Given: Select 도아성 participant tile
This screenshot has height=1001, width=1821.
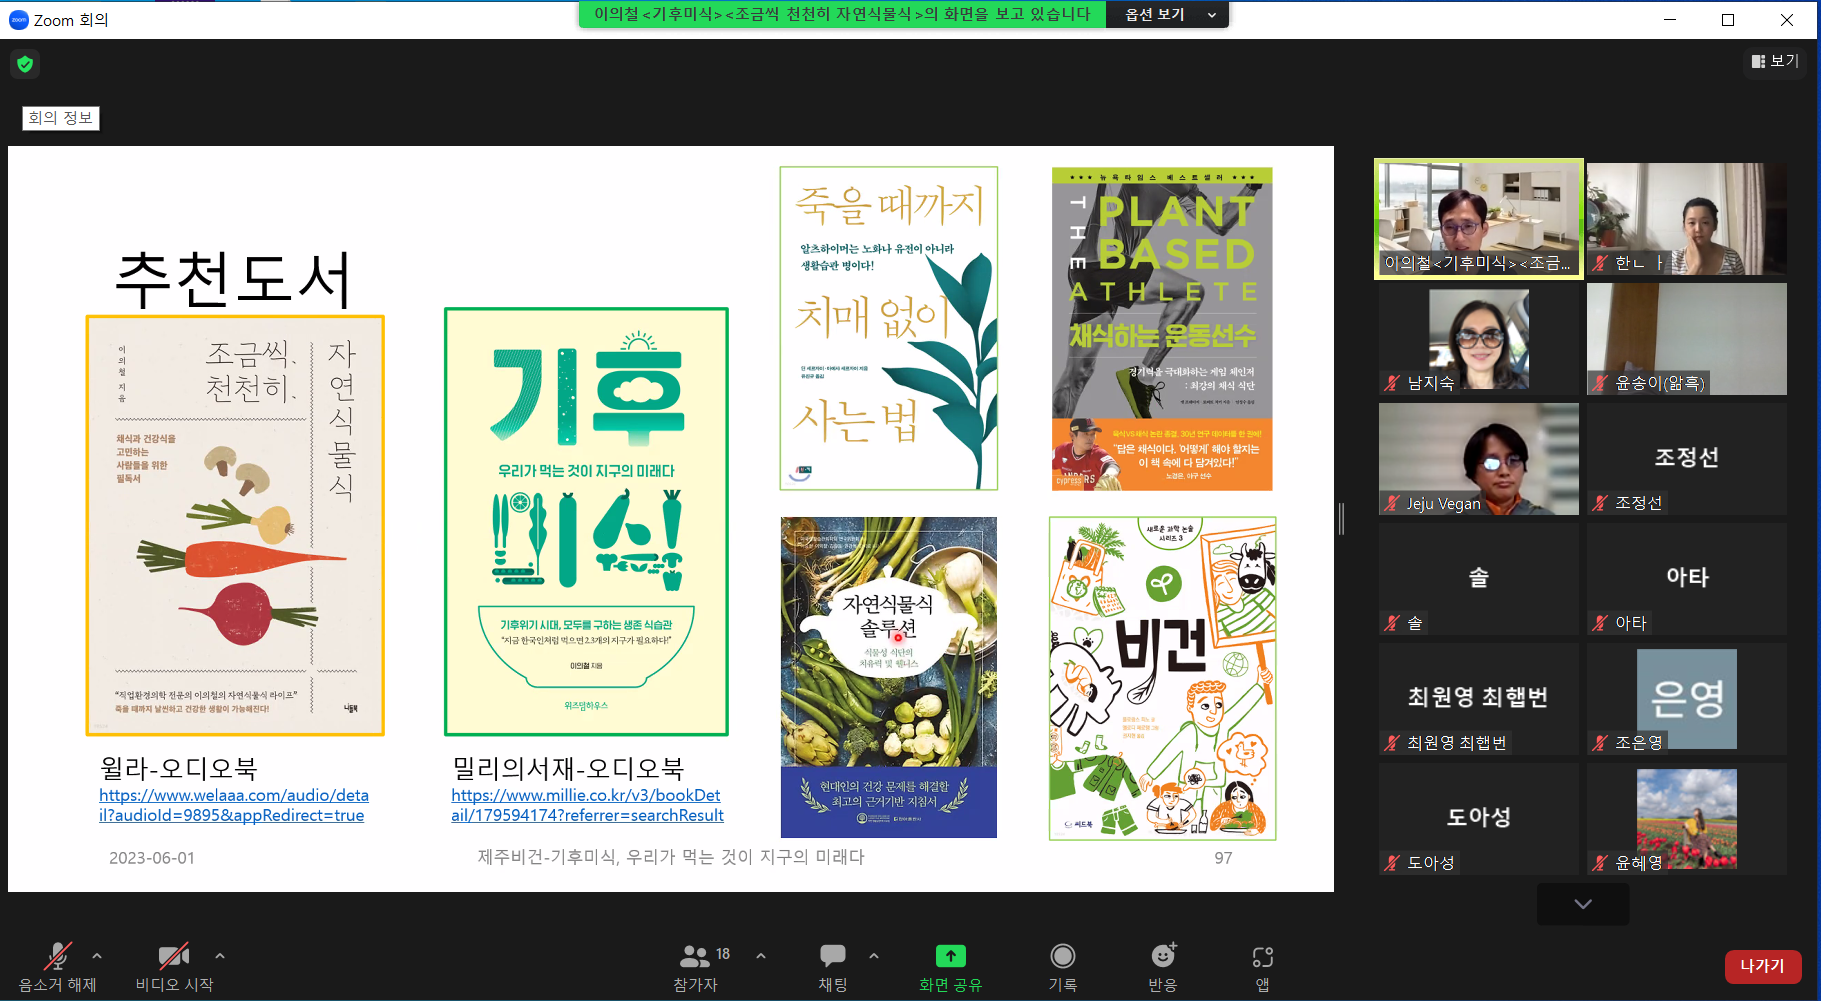Looking at the screenshot, I should pyautogui.click(x=1479, y=819).
